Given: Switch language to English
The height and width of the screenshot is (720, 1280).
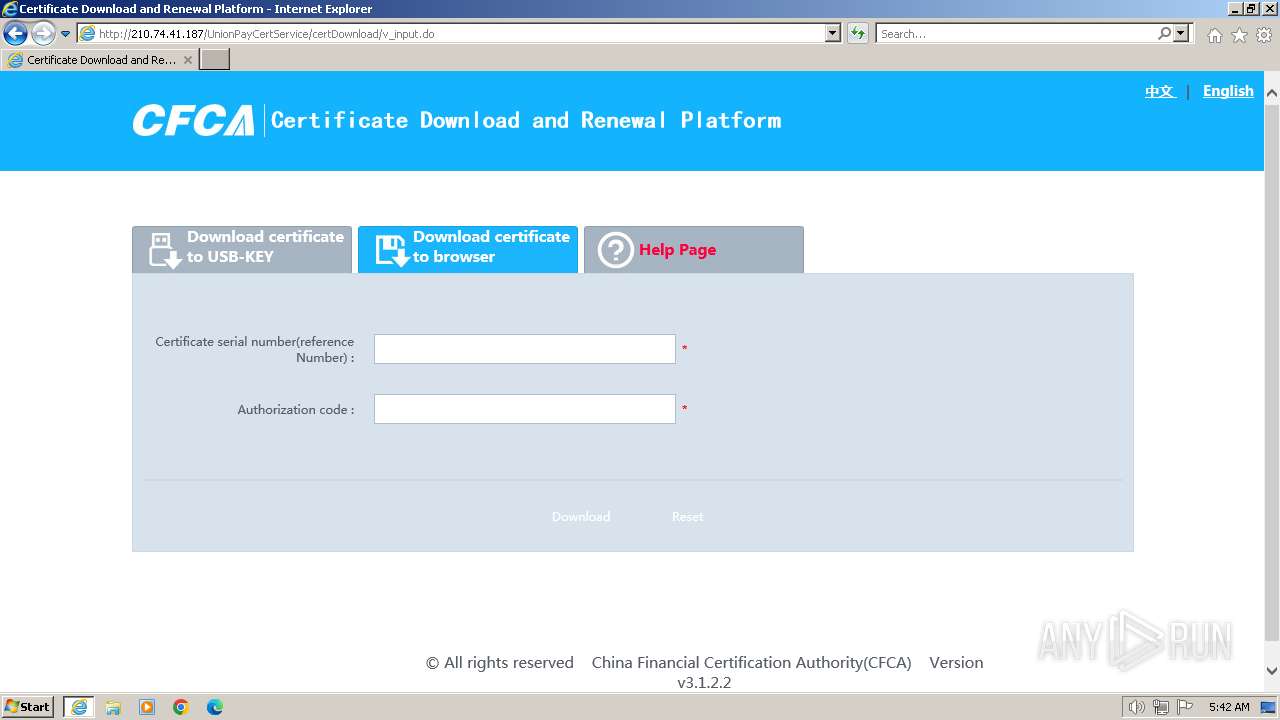Looking at the screenshot, I should tap(1228, 91).
